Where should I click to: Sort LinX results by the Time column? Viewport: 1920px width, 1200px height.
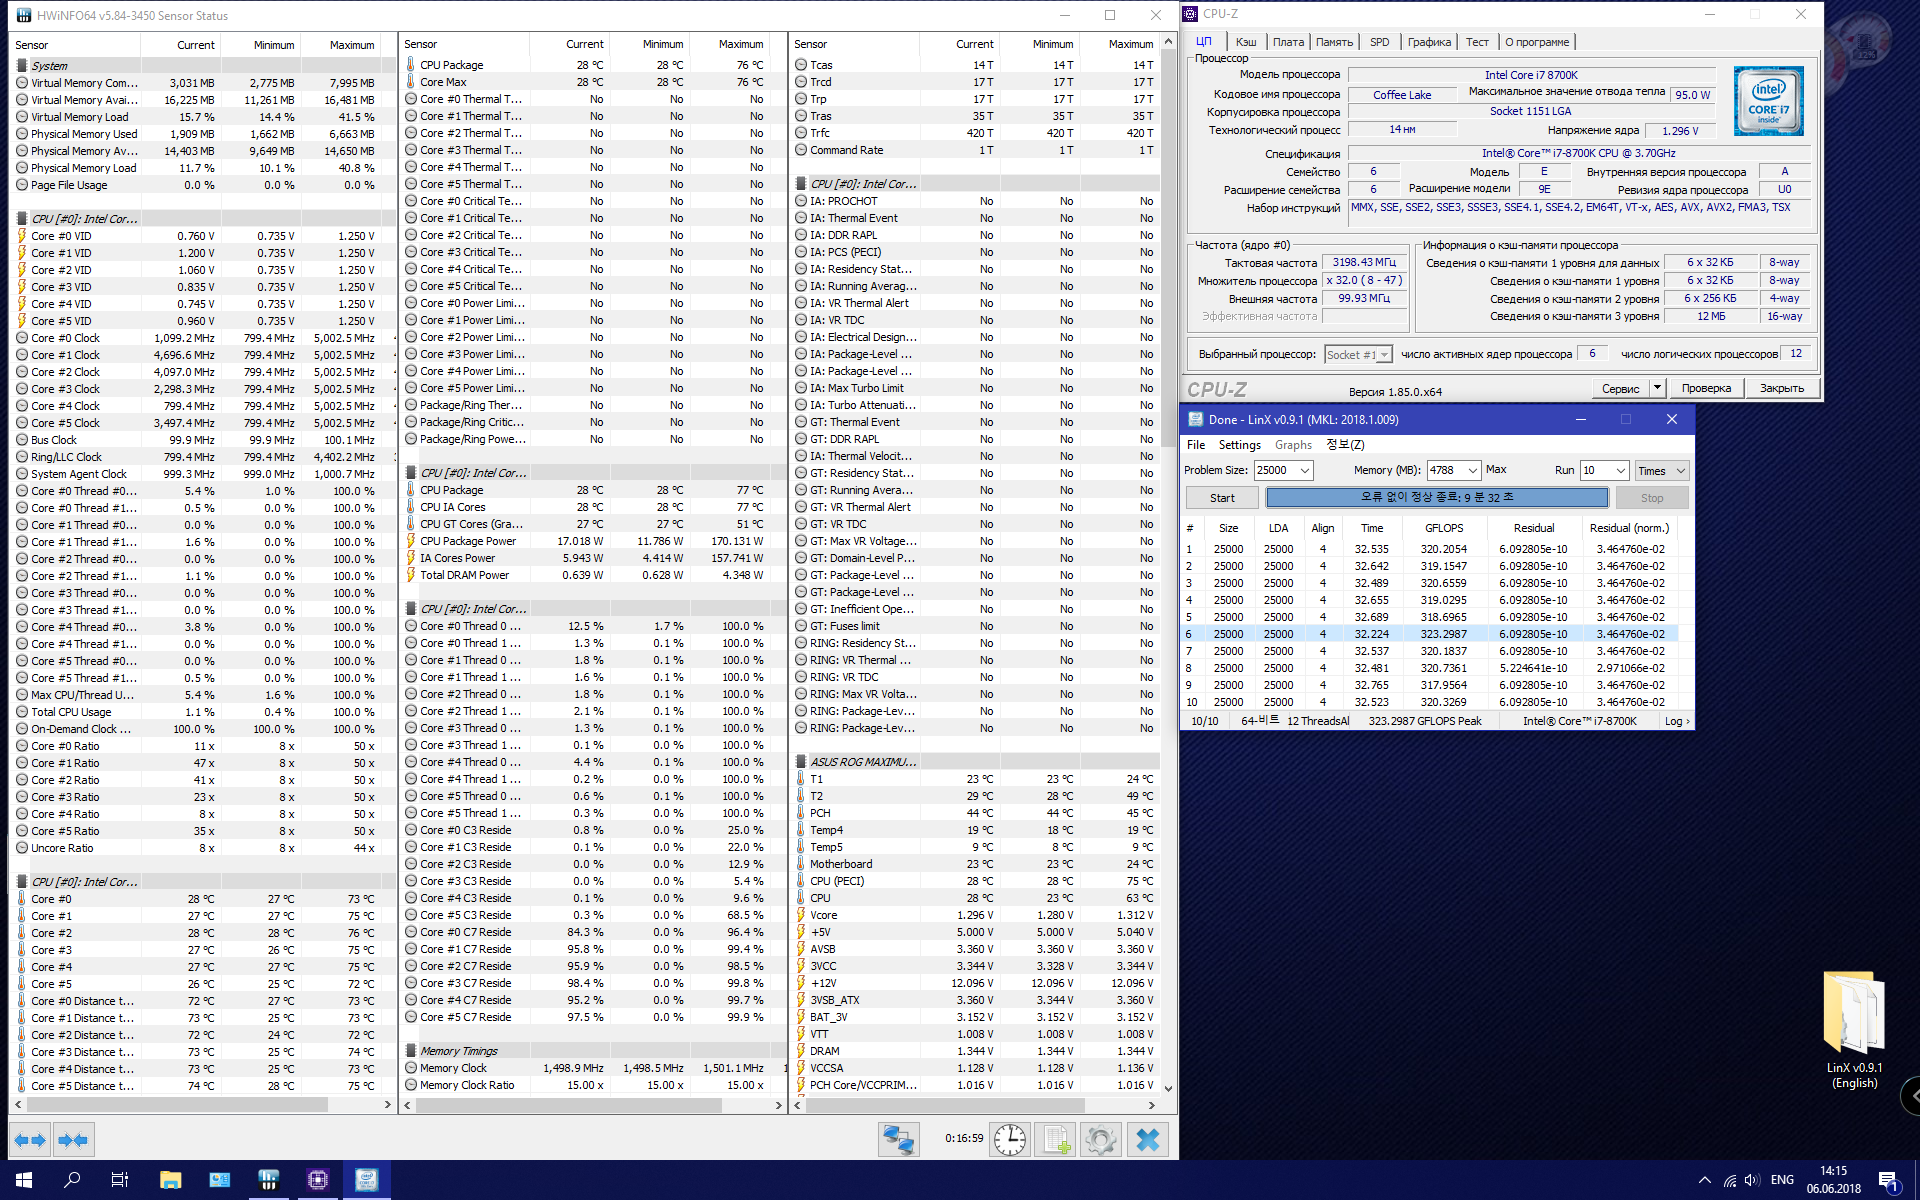(1372, 528)
